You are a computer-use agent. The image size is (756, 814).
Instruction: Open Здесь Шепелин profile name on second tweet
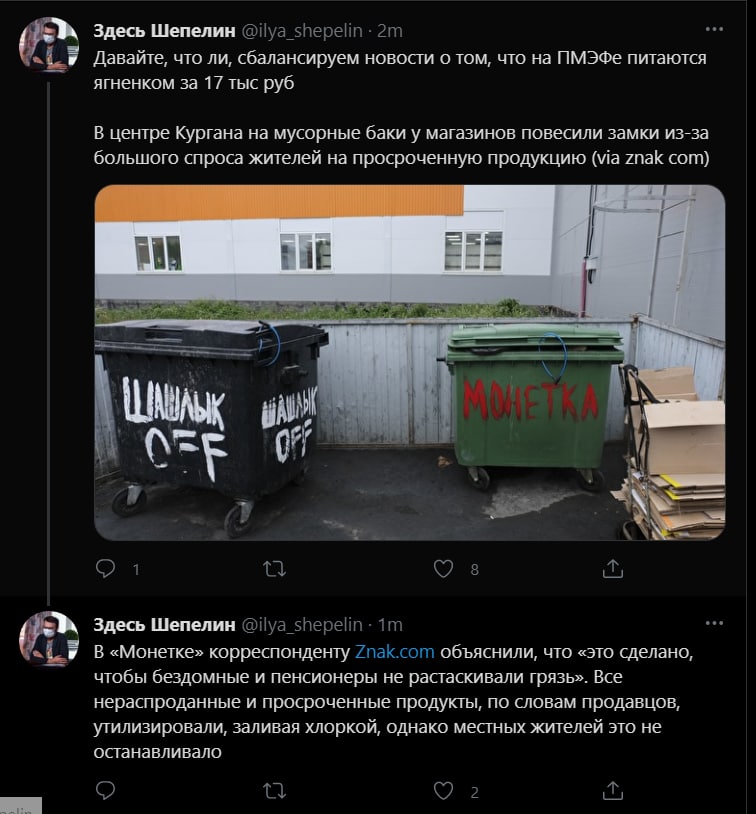click(x=164, y=625)
